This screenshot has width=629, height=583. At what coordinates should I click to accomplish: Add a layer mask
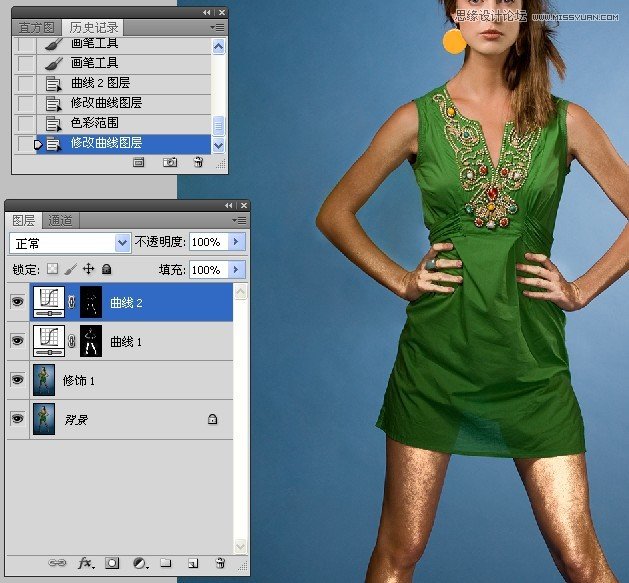112,563
